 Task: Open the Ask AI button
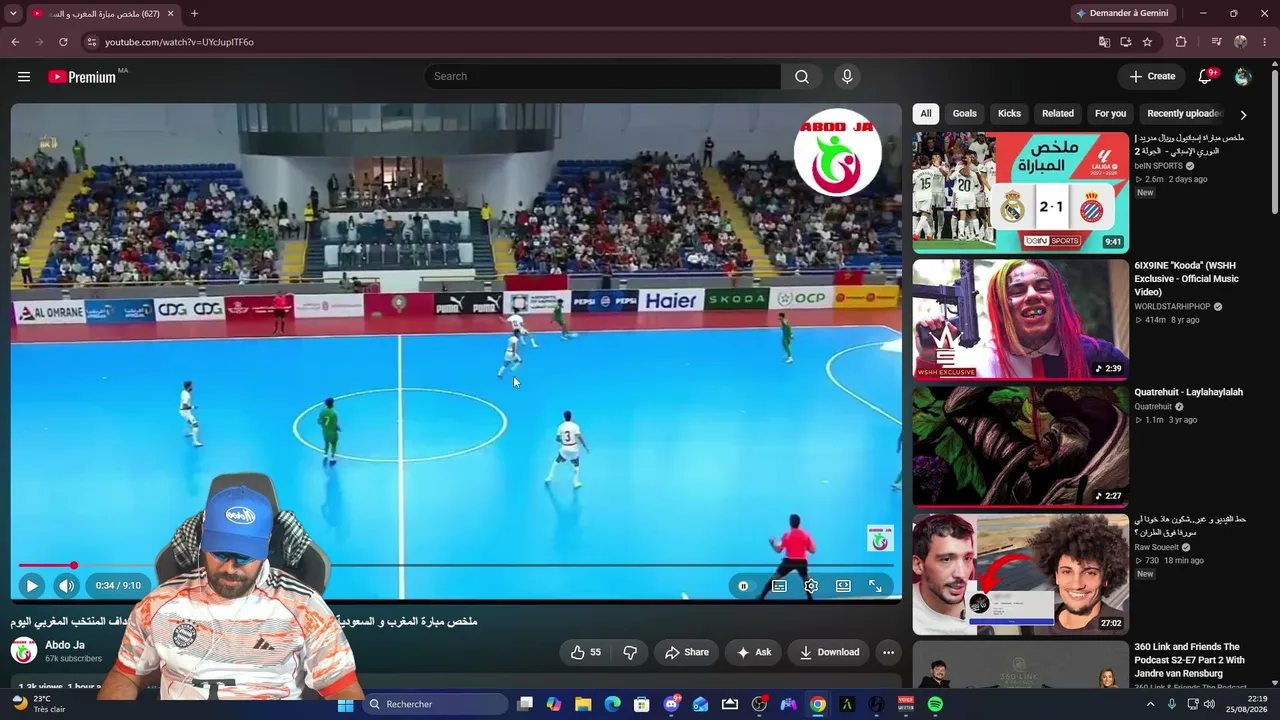click(x=754, y=653)
